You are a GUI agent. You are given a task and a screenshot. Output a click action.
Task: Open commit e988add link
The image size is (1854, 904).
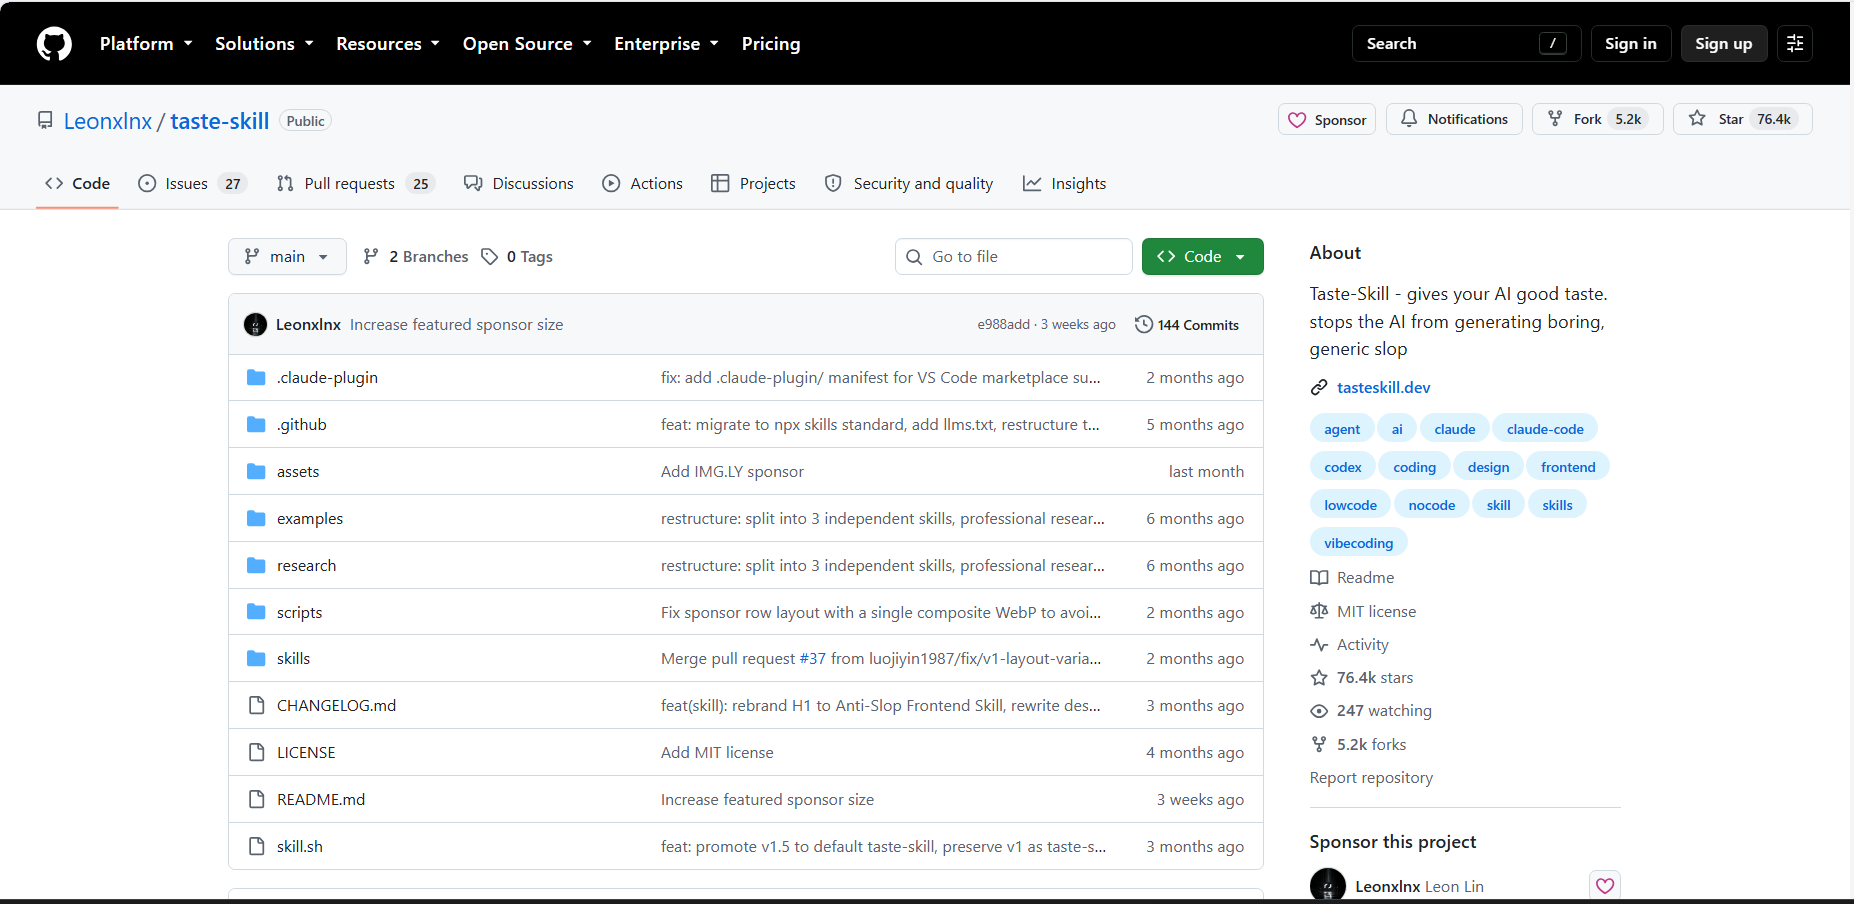click(1003, 324)
